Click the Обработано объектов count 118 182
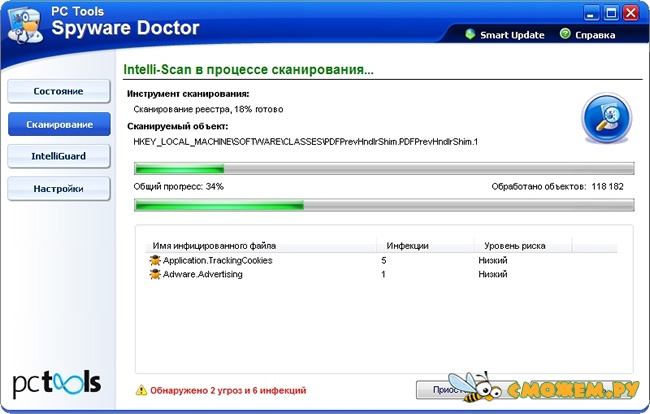The height and width of the screenshot is (414, 650). point(558,186)
